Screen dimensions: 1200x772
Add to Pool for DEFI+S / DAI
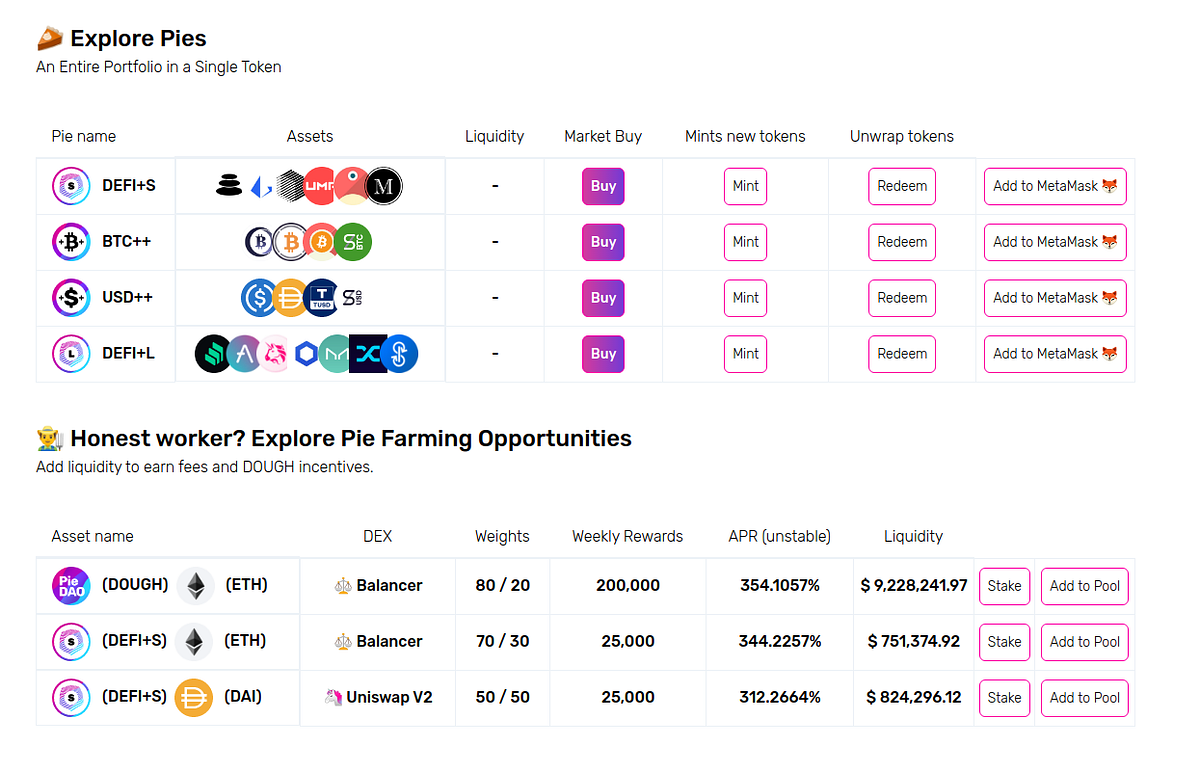1085,698
